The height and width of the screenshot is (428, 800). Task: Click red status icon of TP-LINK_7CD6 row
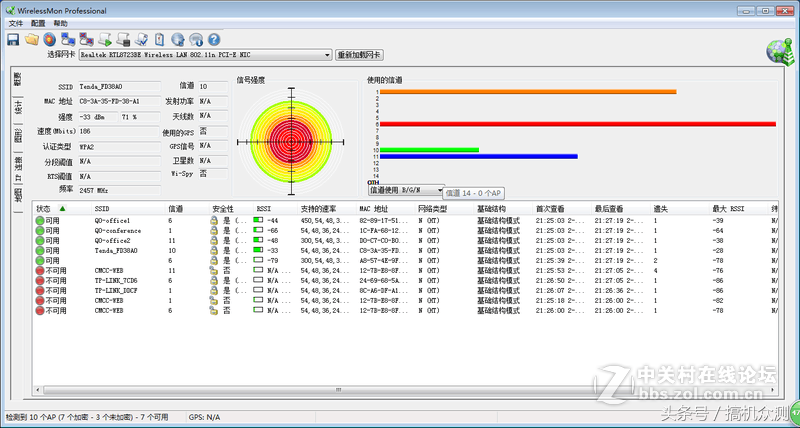(40, 281)
